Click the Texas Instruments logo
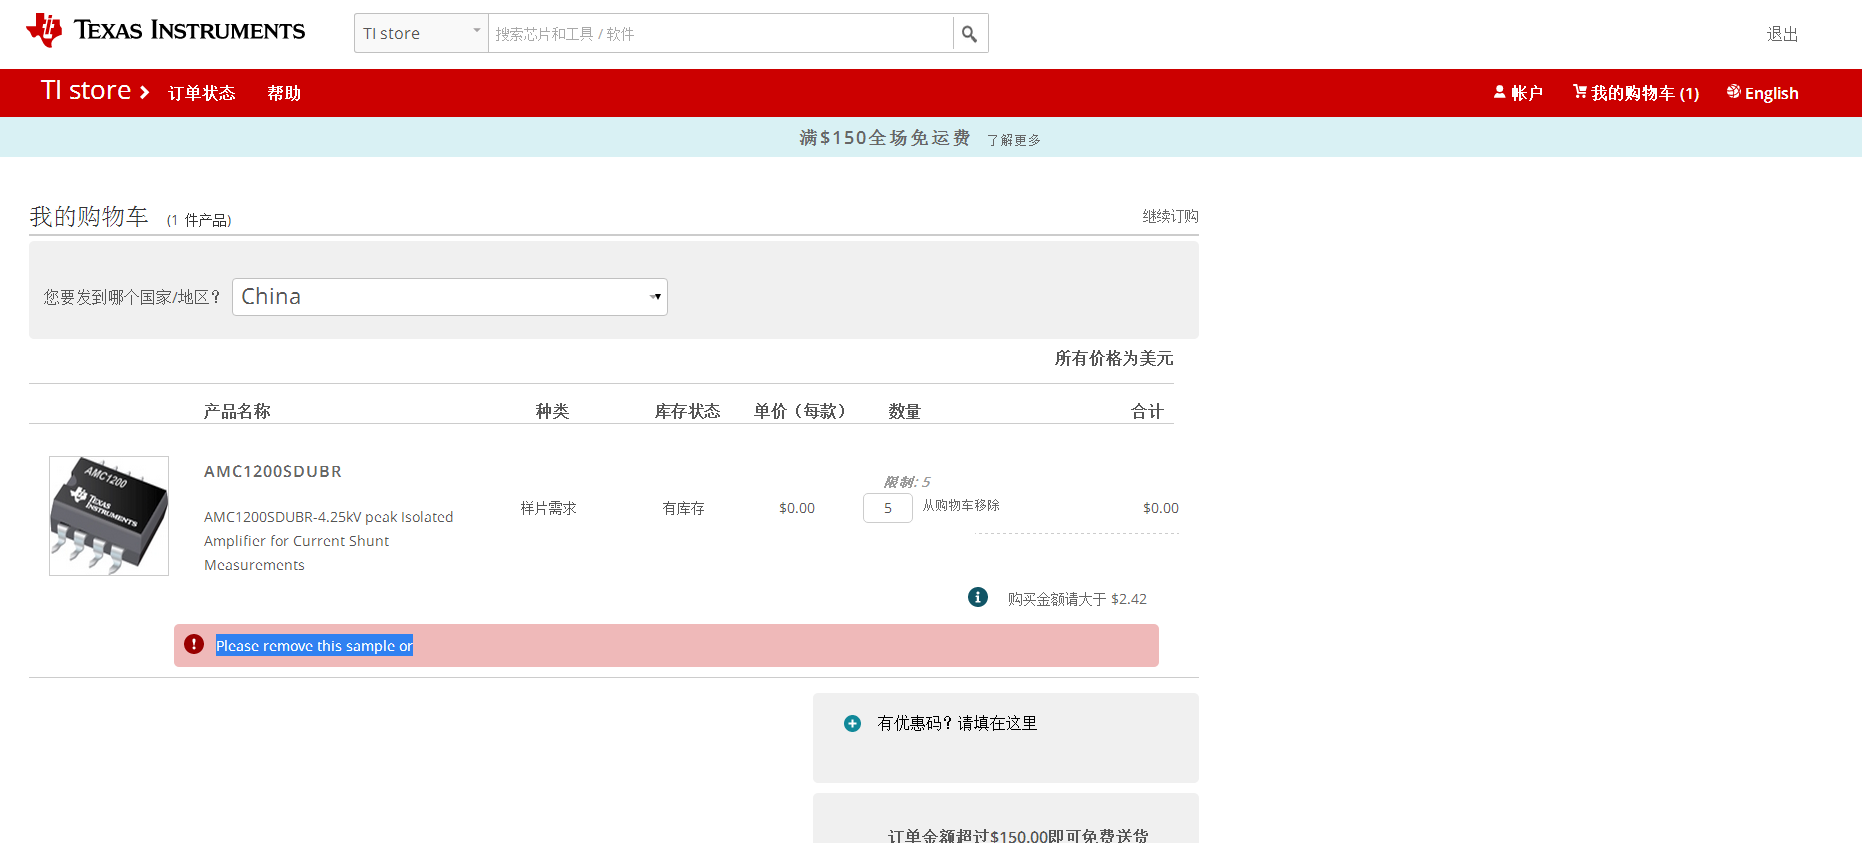1862x843 pixels. (166, 31)
